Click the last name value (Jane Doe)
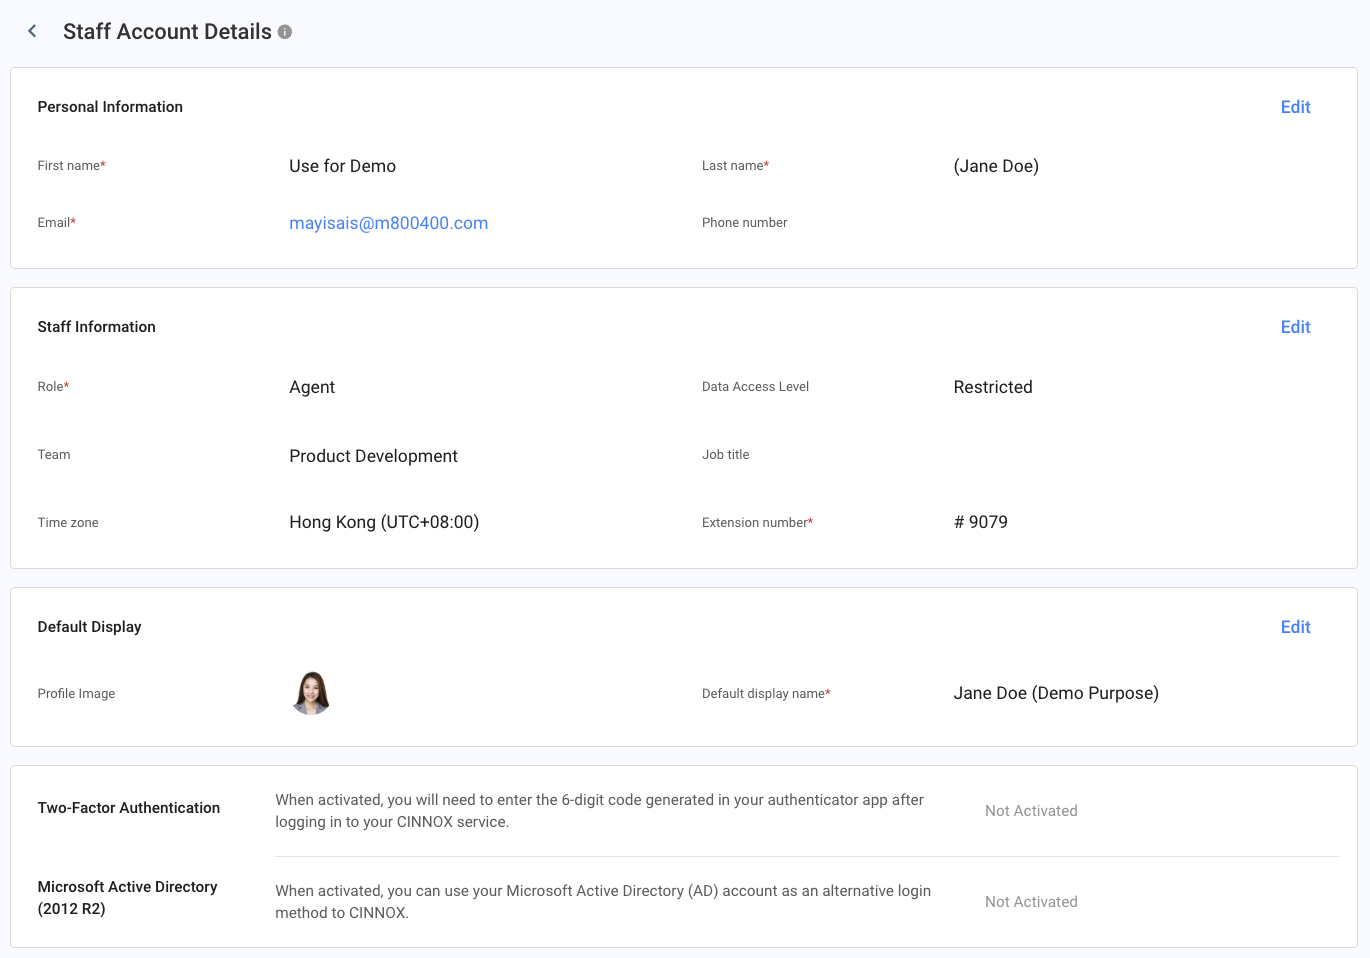This screenshot has height=958, width=1370. tap(996, 166)
